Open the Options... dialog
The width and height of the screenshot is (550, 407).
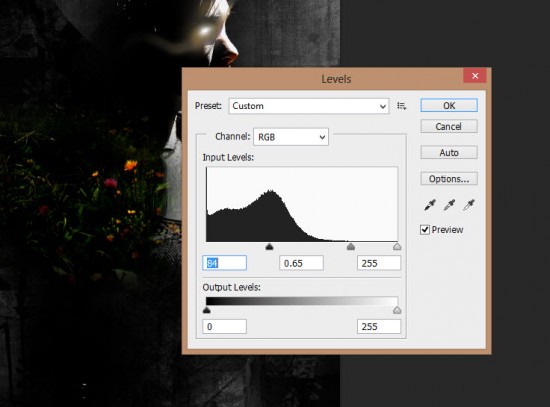tap(449, 179)
